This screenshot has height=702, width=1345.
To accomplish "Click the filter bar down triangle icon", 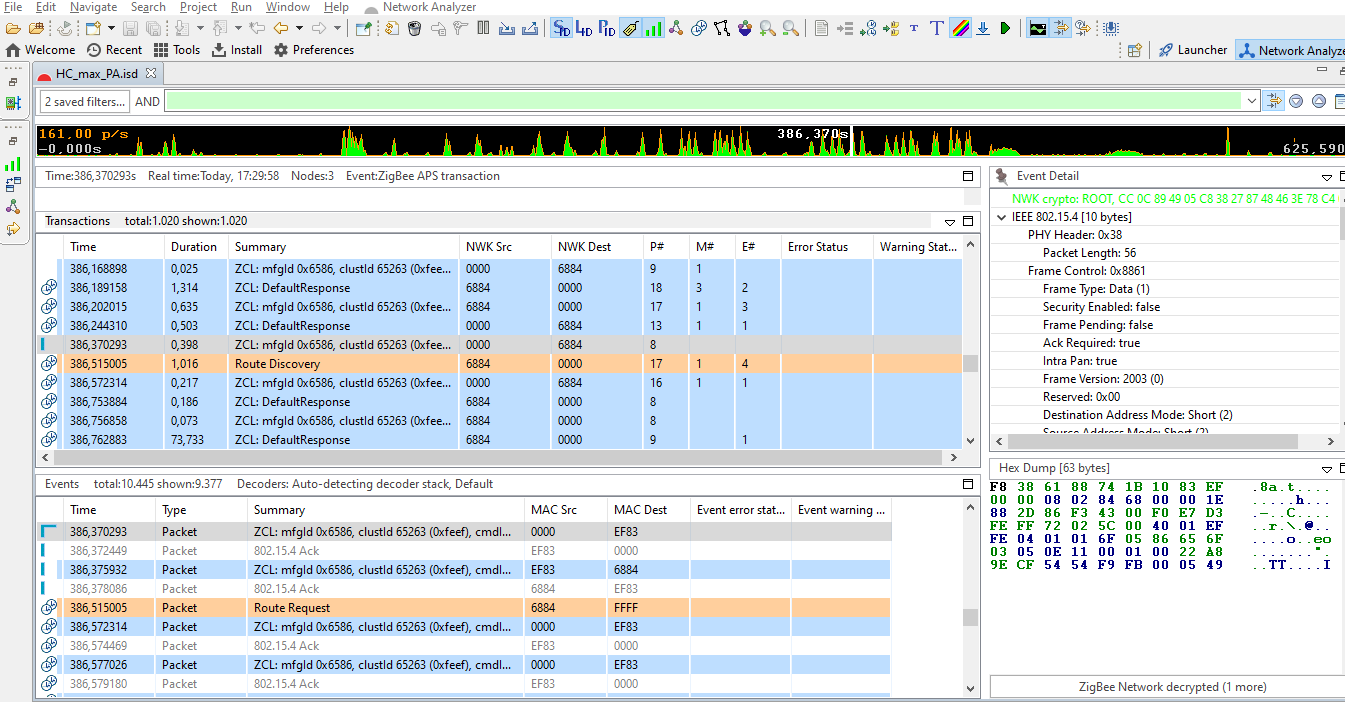I will click(x=1296, y=101).
